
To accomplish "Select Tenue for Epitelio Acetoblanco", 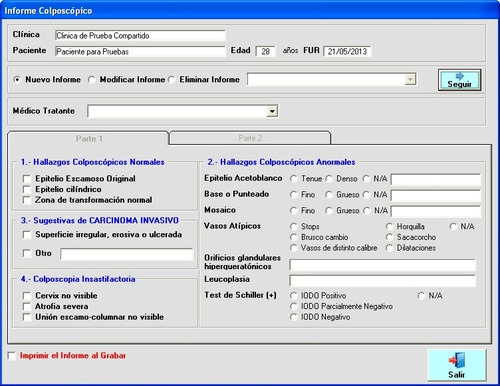I will (x=293, y=179).
